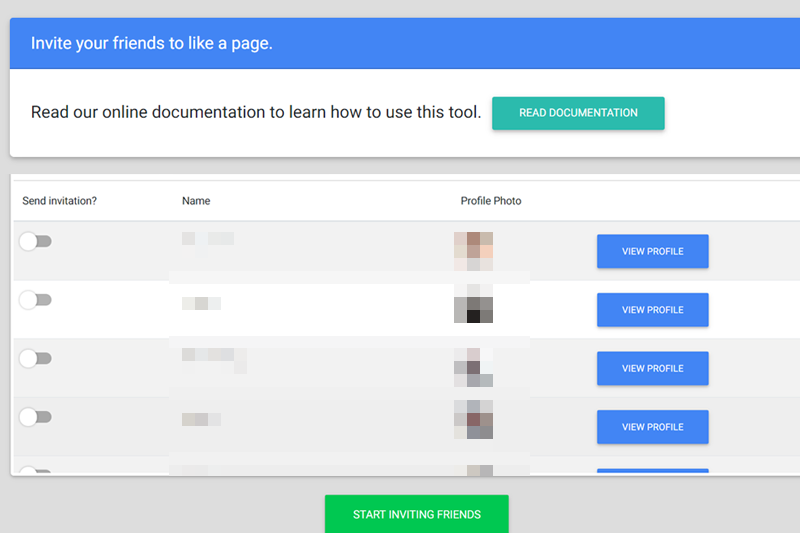View the fourth friend's profile
The image size is (800, 533).
[652, 427]
